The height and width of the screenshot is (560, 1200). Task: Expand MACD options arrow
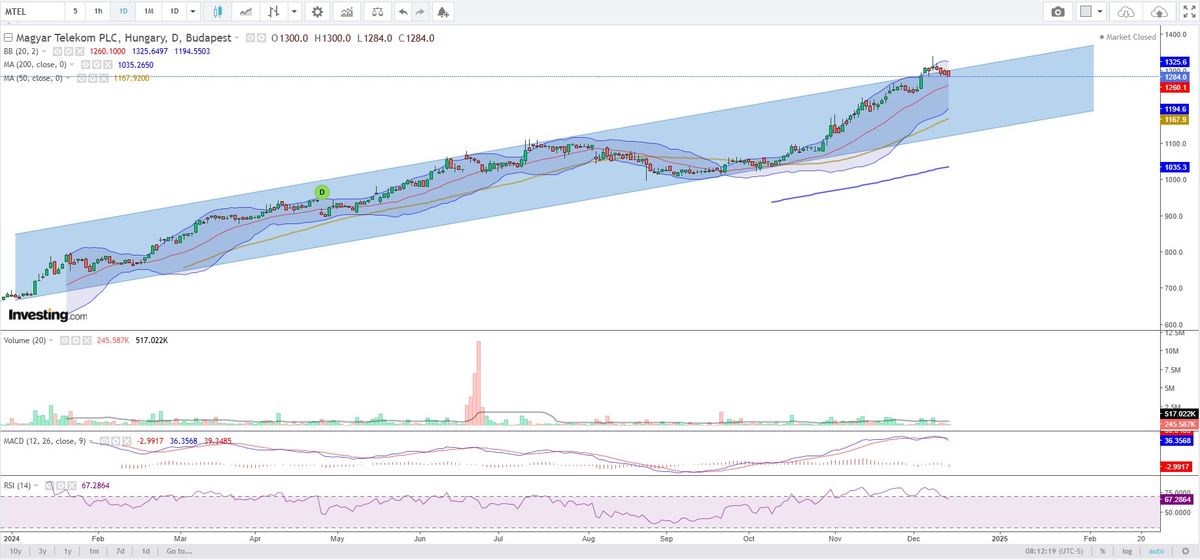pos(90,441)
